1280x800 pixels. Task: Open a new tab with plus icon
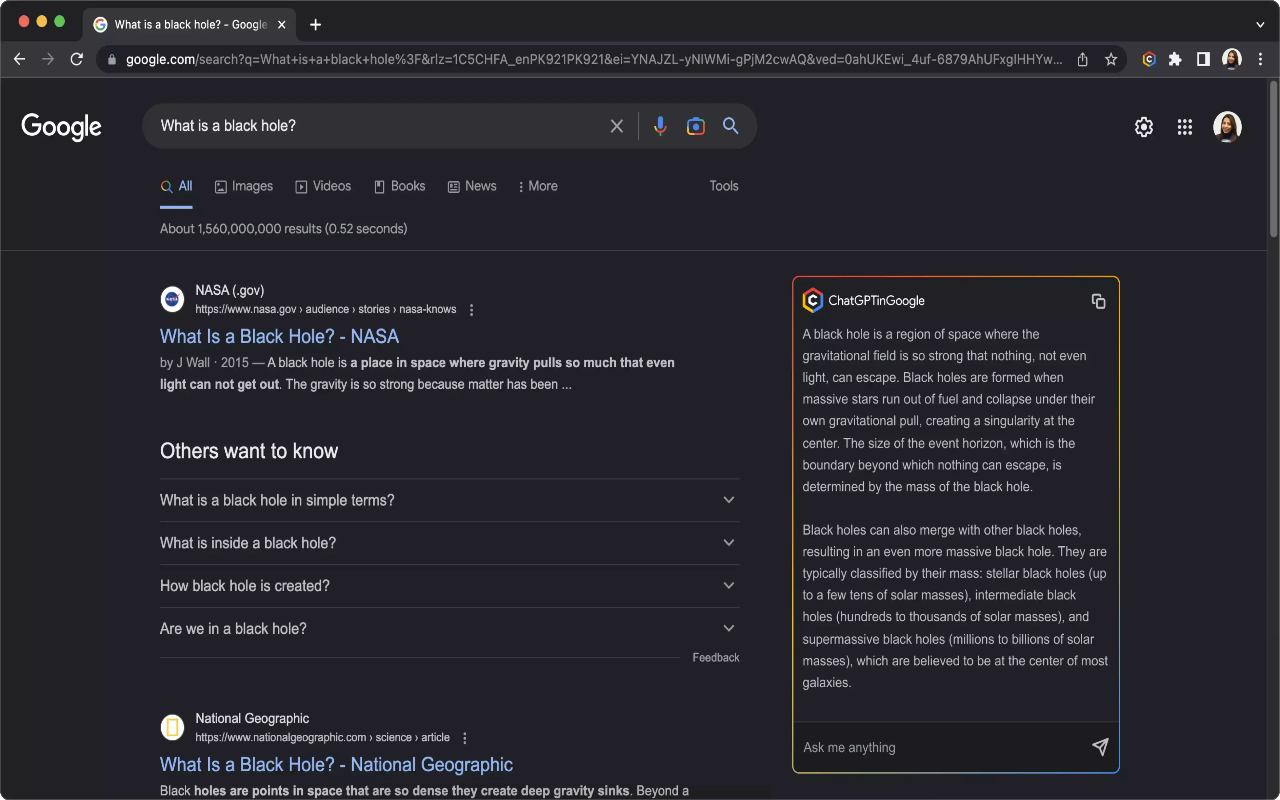(316, 25)
